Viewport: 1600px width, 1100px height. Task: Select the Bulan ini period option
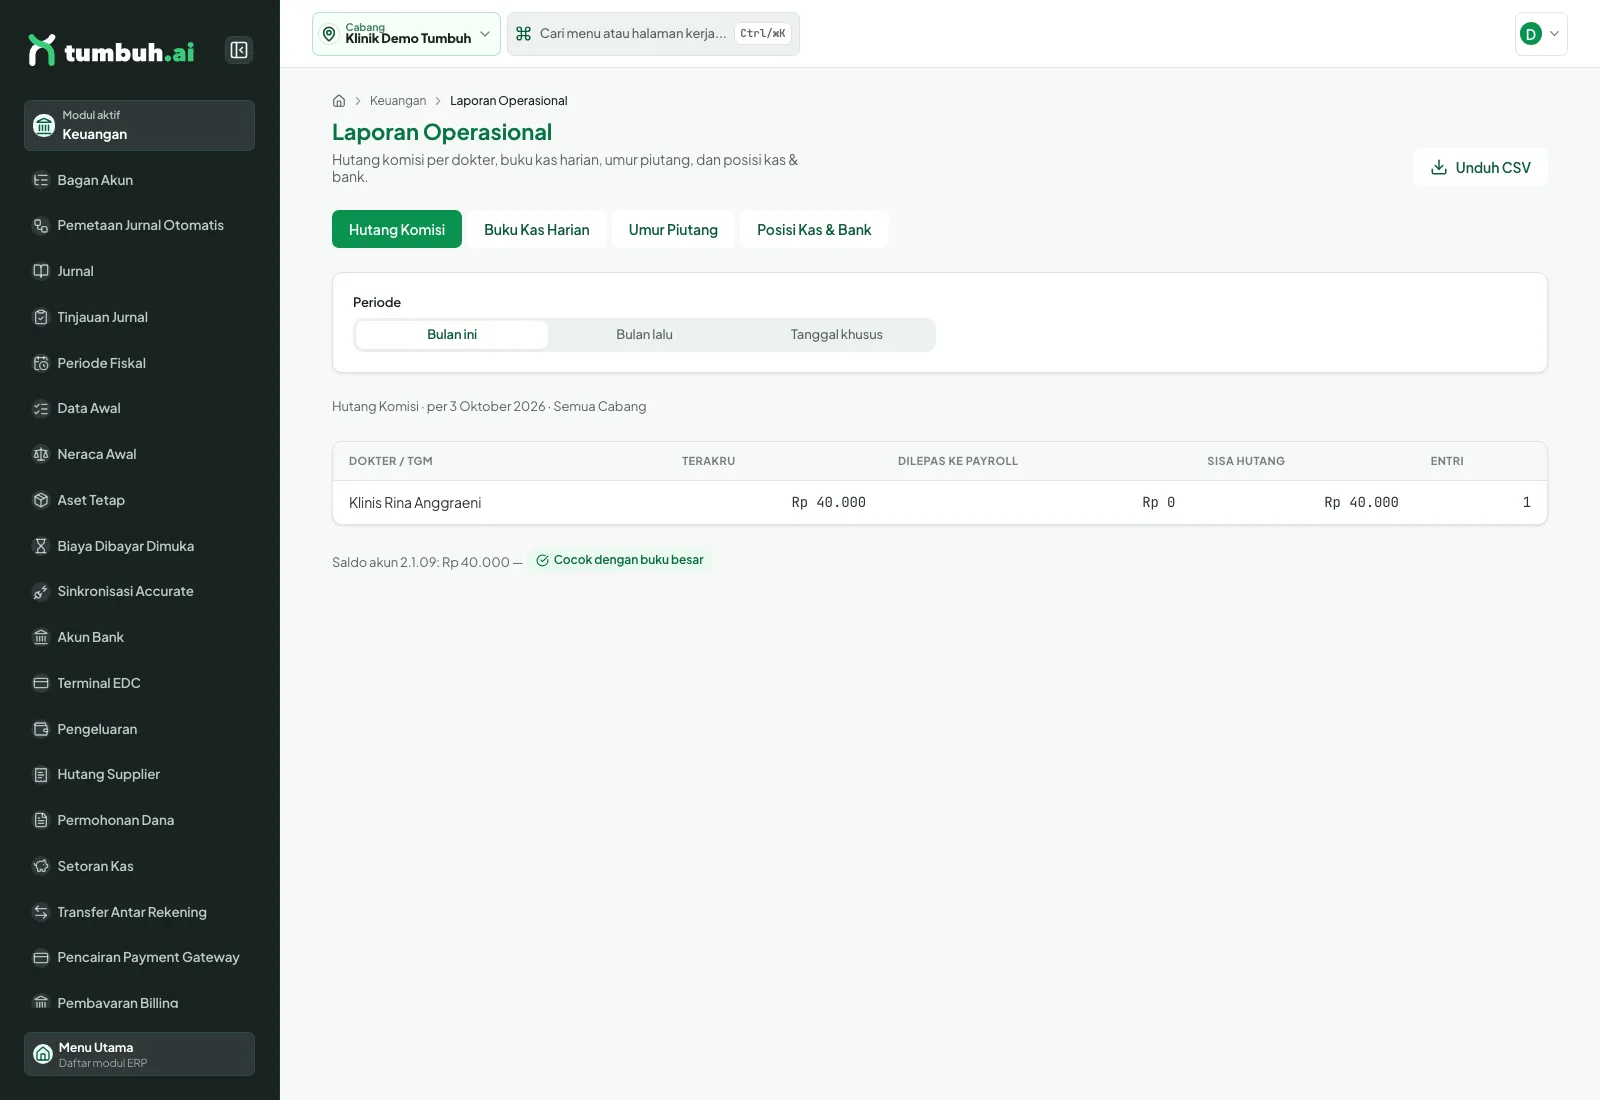(x=452, y=335)
